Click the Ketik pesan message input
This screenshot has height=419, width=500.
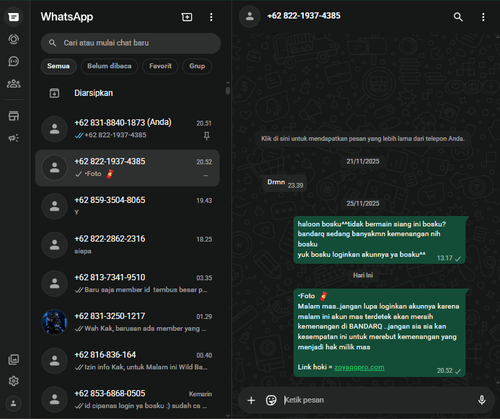coord(377,400)
